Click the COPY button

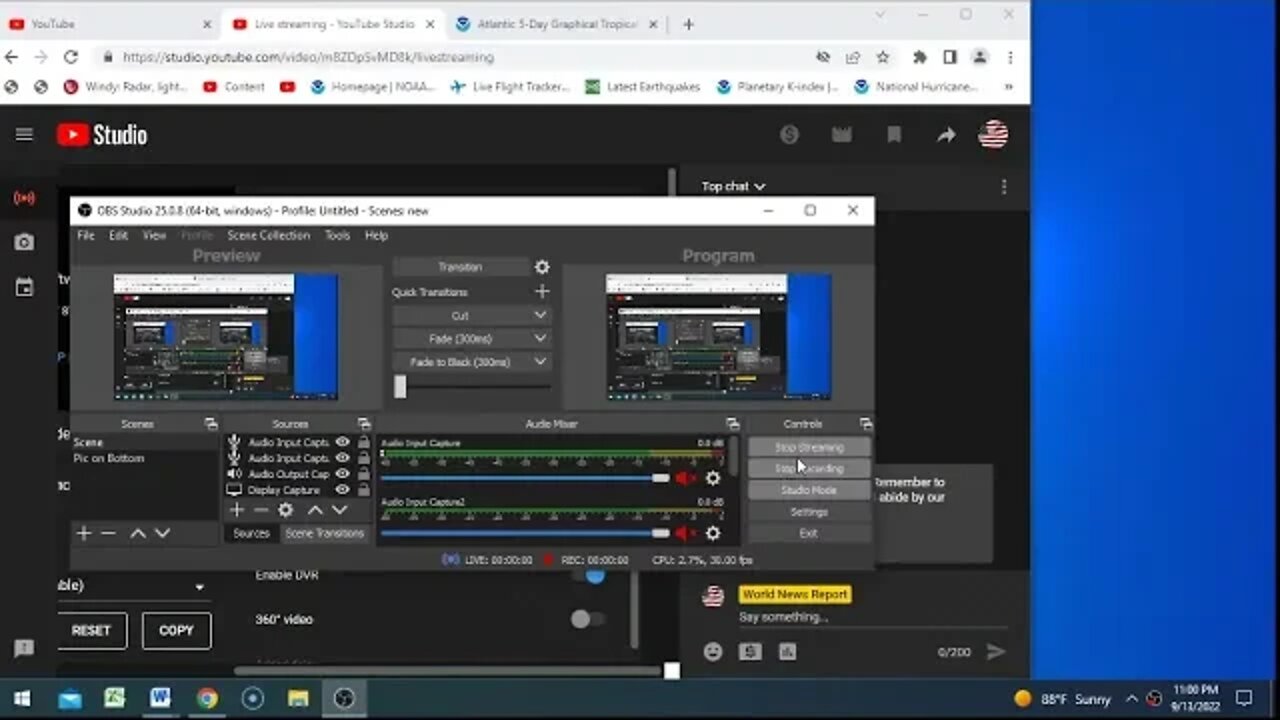(176, 631)
